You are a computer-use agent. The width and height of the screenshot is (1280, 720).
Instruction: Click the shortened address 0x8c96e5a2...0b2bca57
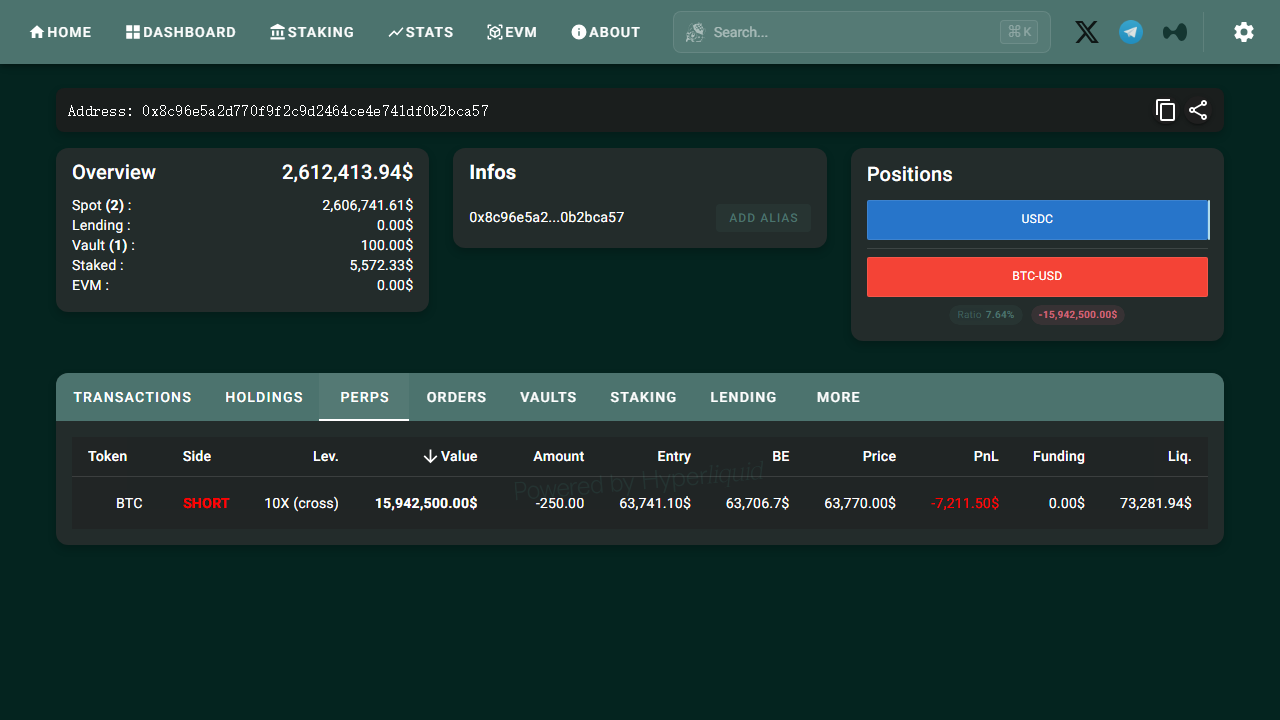click(547, 217)
